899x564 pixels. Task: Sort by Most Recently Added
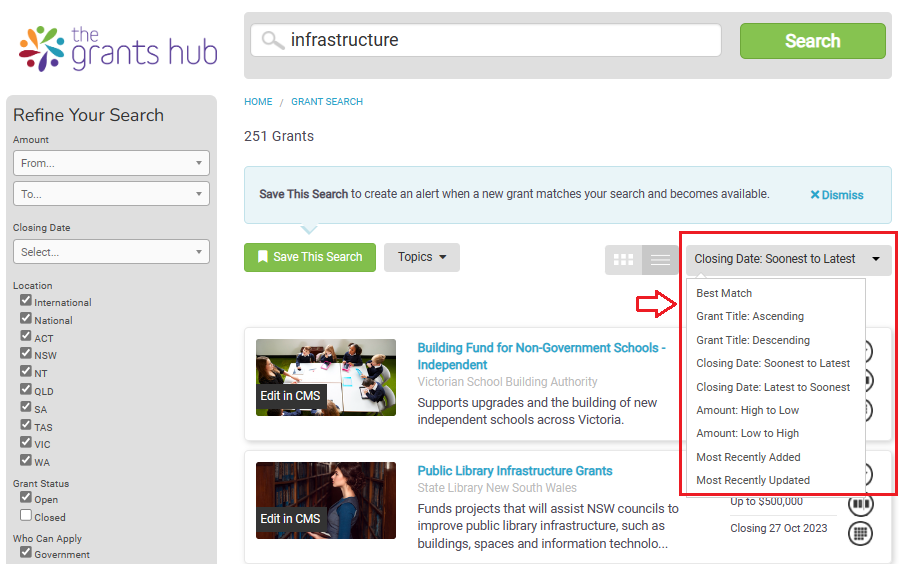pyautogui.click(x=748, y=457)
